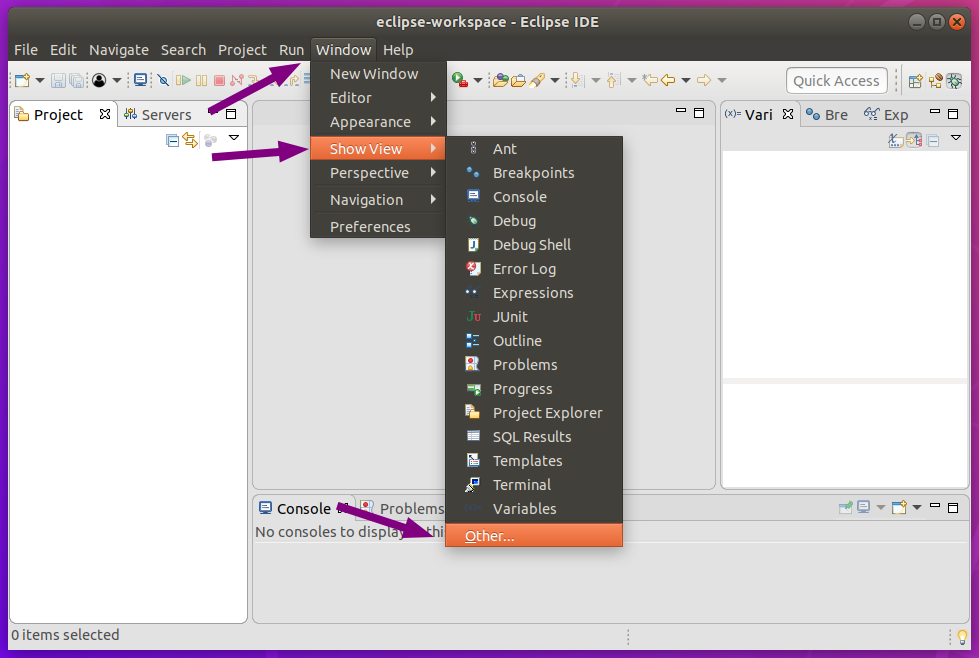The height and width of the screenshot is (658, 979).
Task: Close the Vari (Variables) tab
Action: 788,114
